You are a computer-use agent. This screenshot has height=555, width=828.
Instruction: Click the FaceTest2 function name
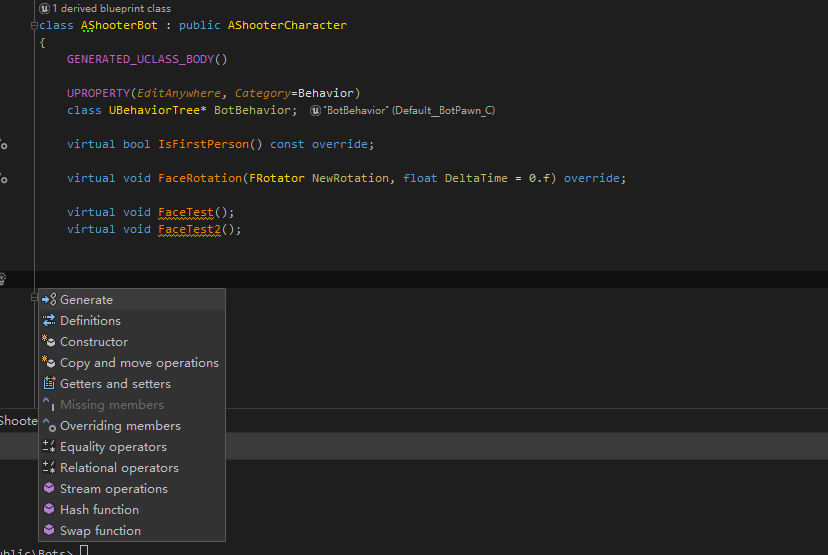[x=189, y=229]
